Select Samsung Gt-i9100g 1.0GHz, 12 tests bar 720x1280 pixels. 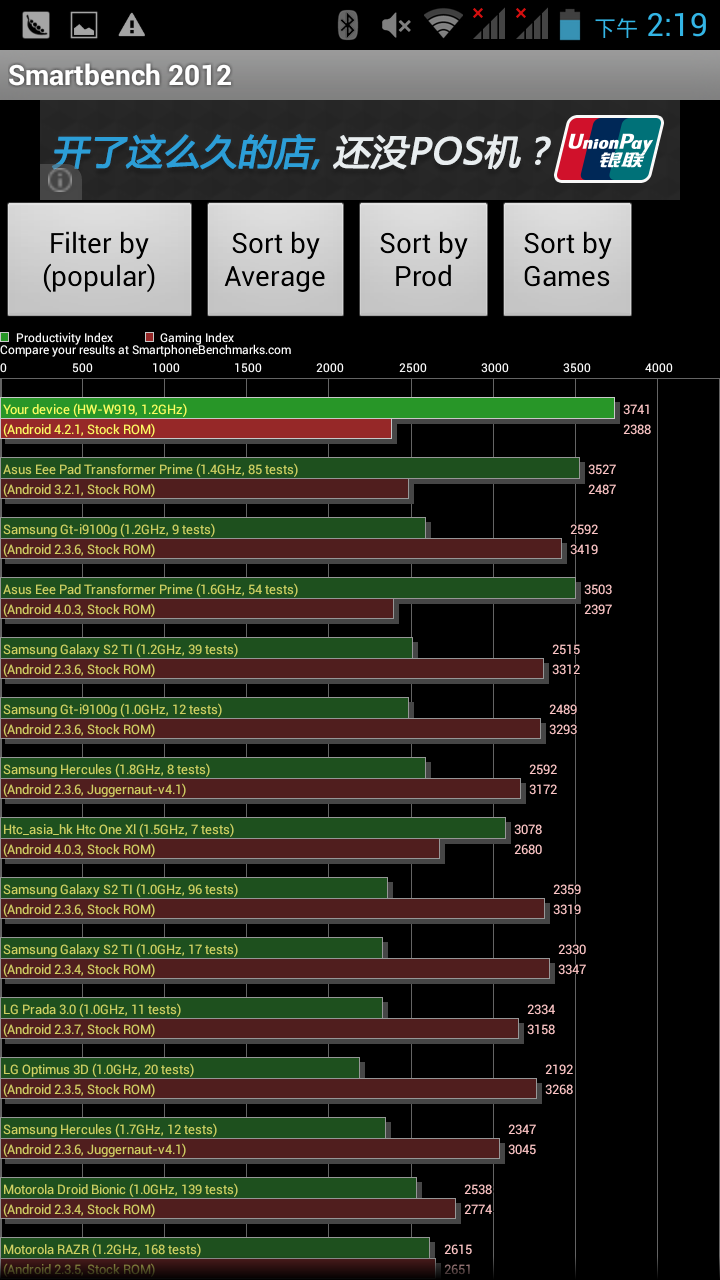coord(205,709)
